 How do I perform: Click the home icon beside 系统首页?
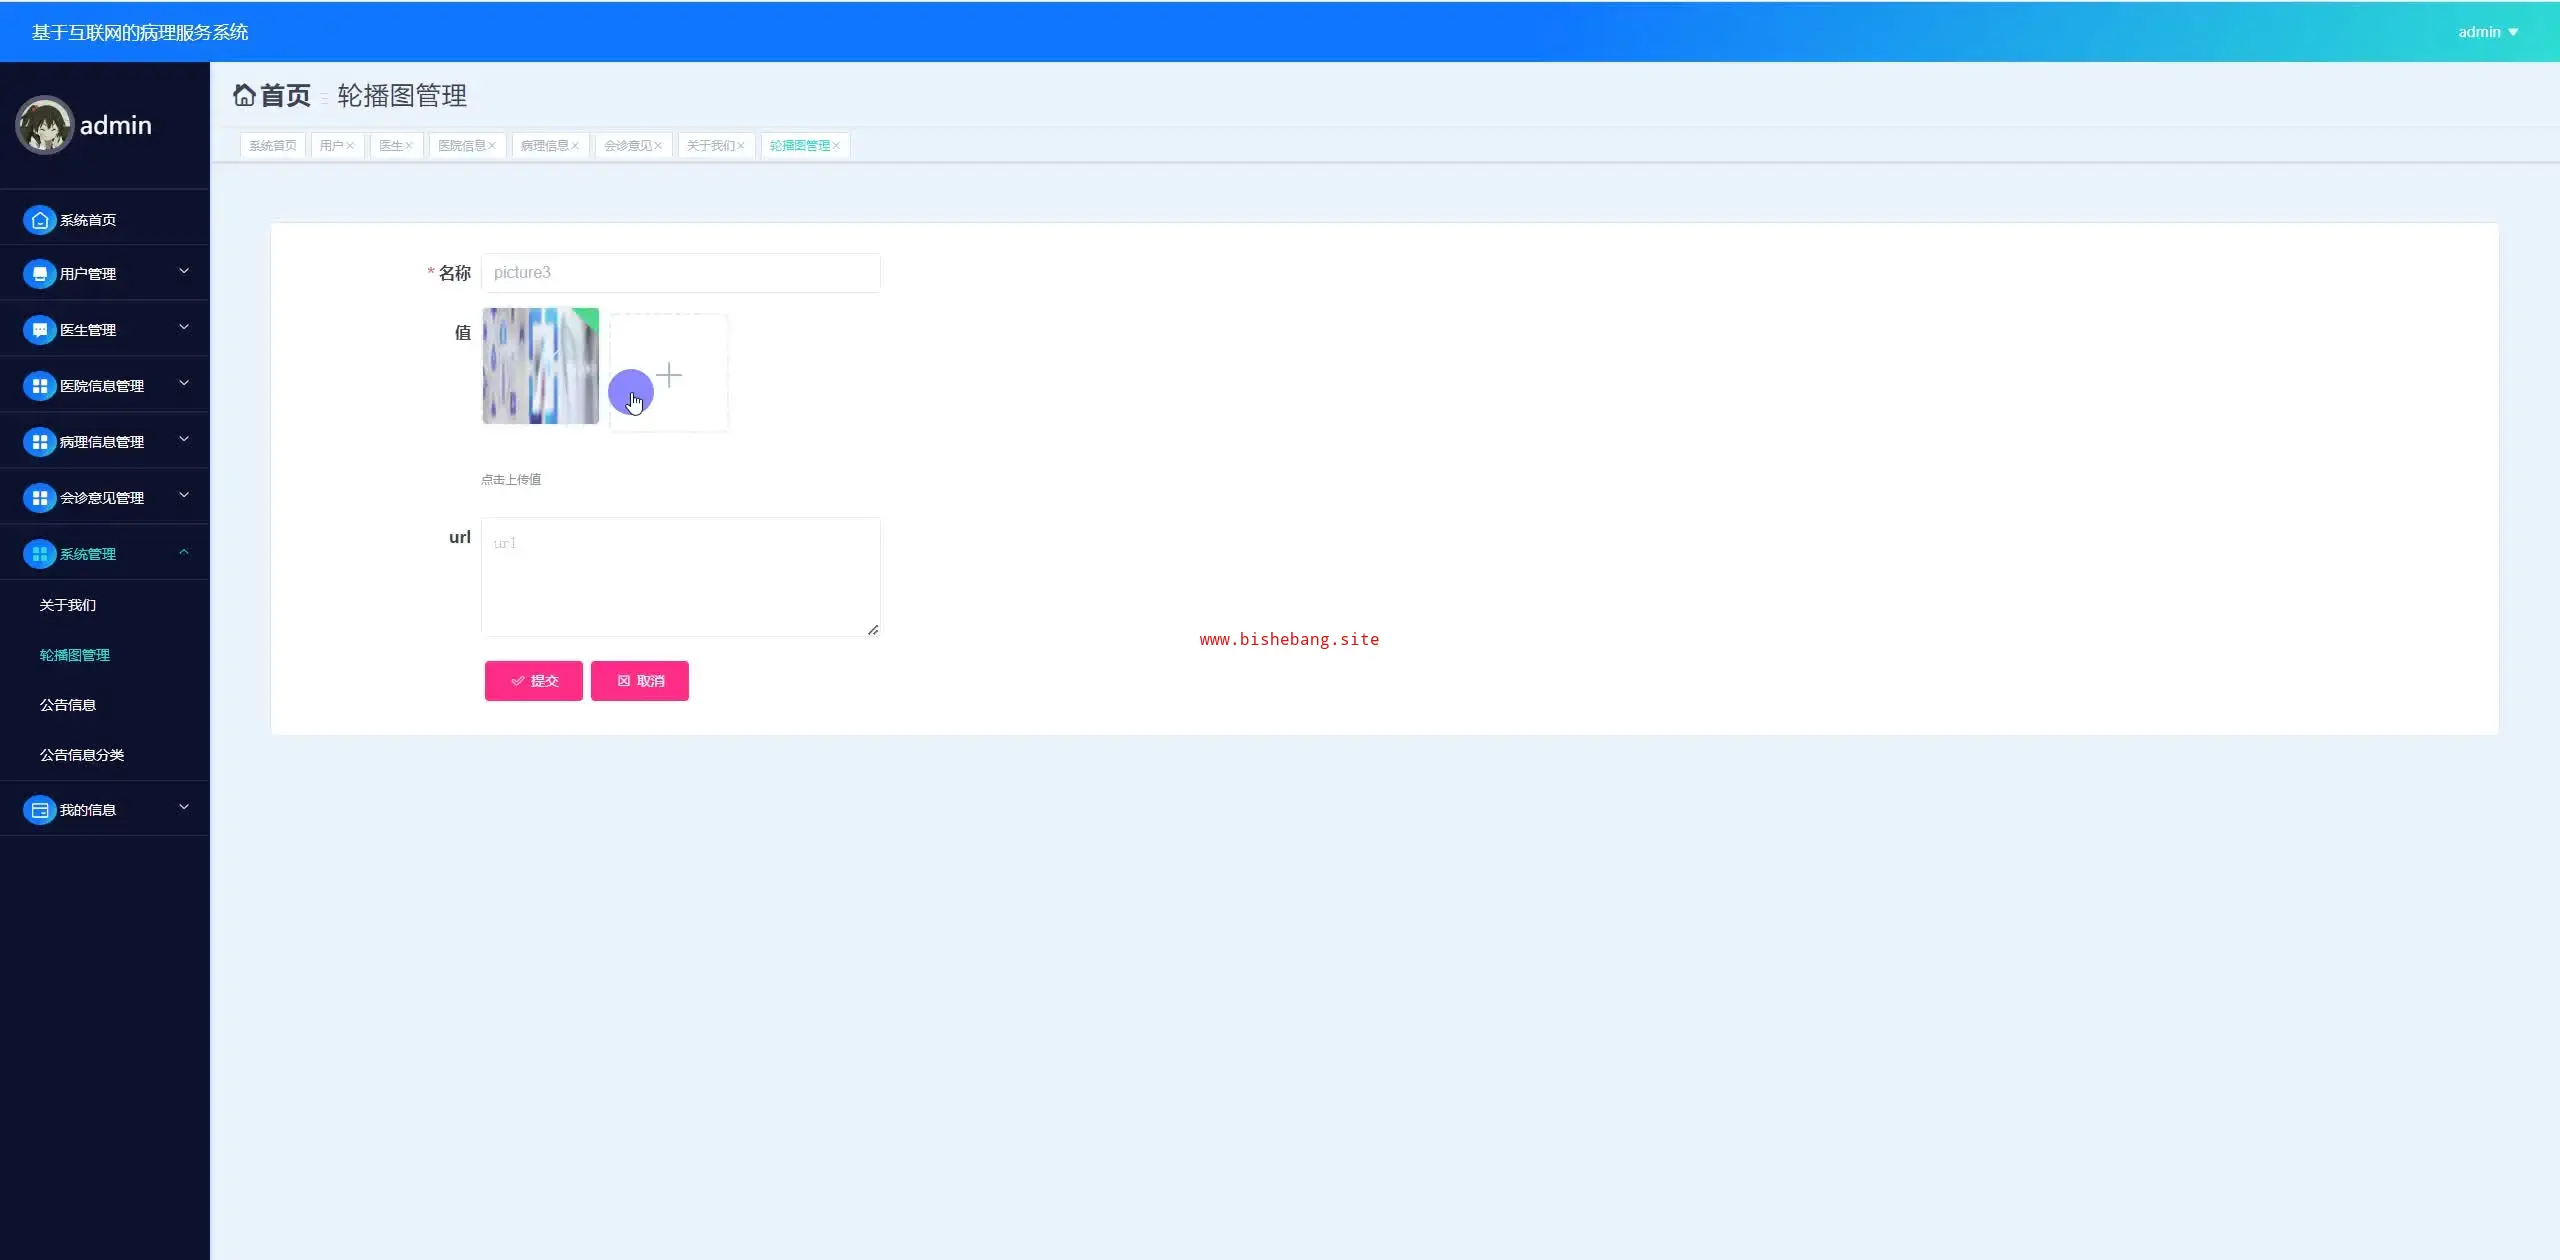tap(39, 220)
